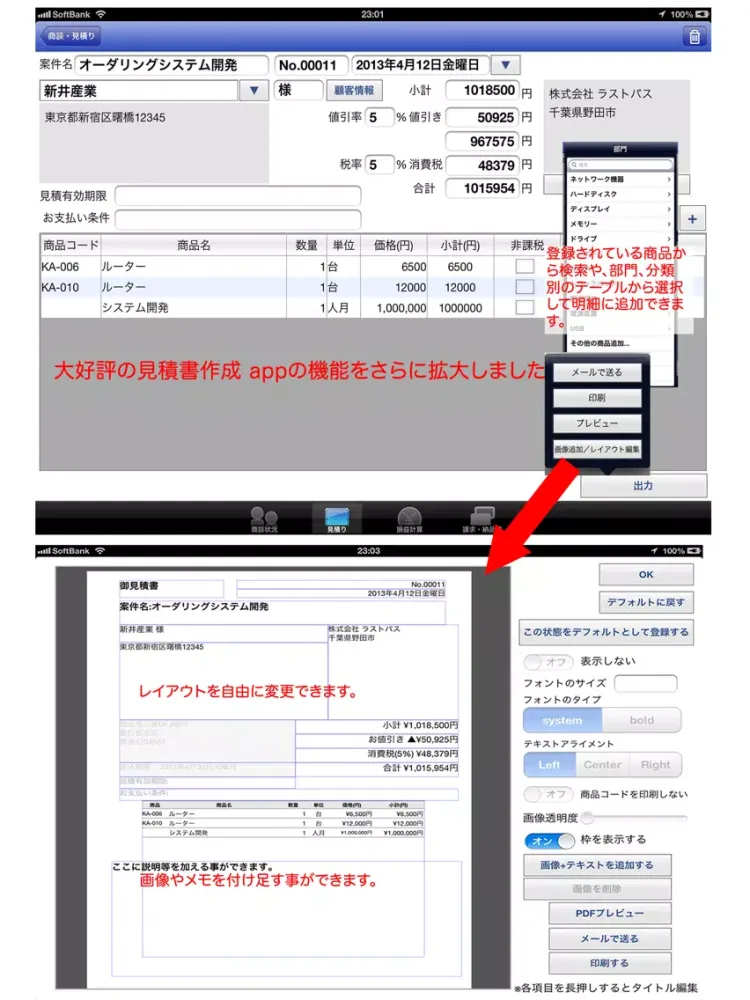
Task: Expand the customer dropdown next to 新井産業
Action: click(x=253, y=91)
